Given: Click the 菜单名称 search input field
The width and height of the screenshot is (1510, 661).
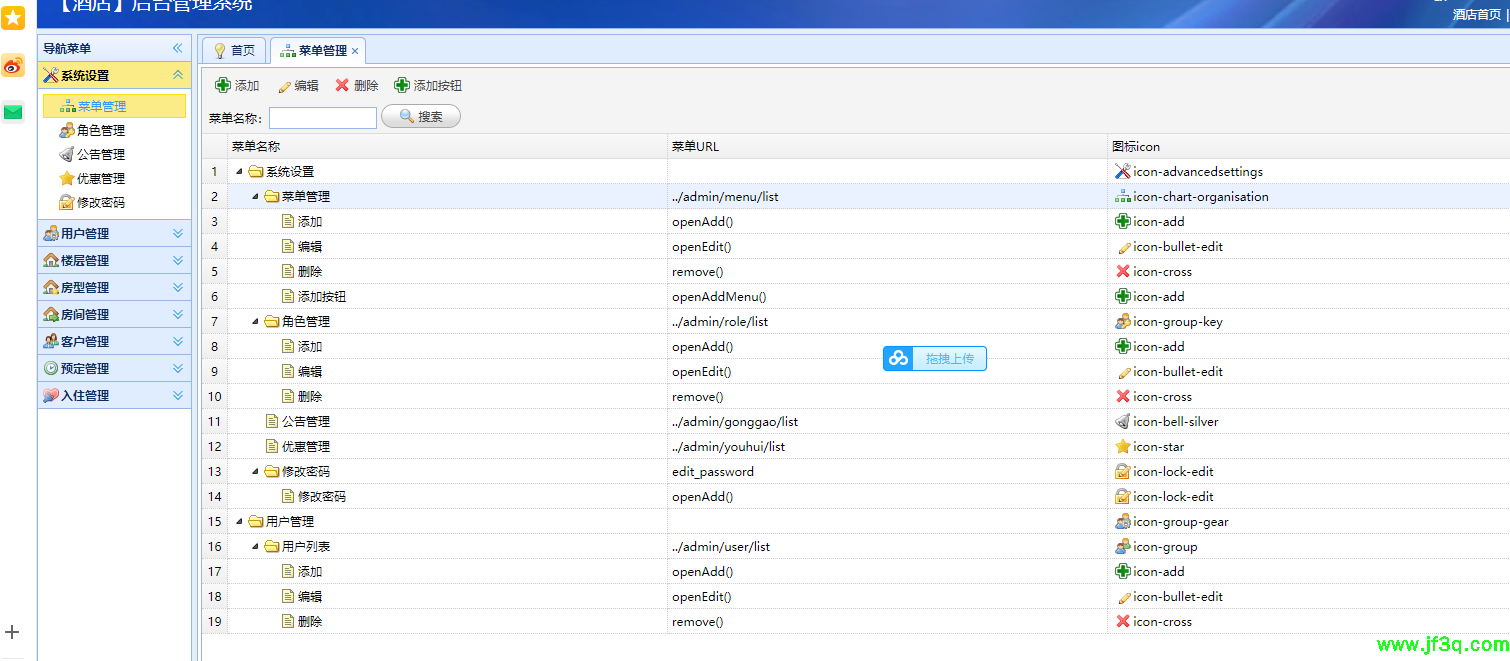Looking at the screenshot, I should point(323,118).
